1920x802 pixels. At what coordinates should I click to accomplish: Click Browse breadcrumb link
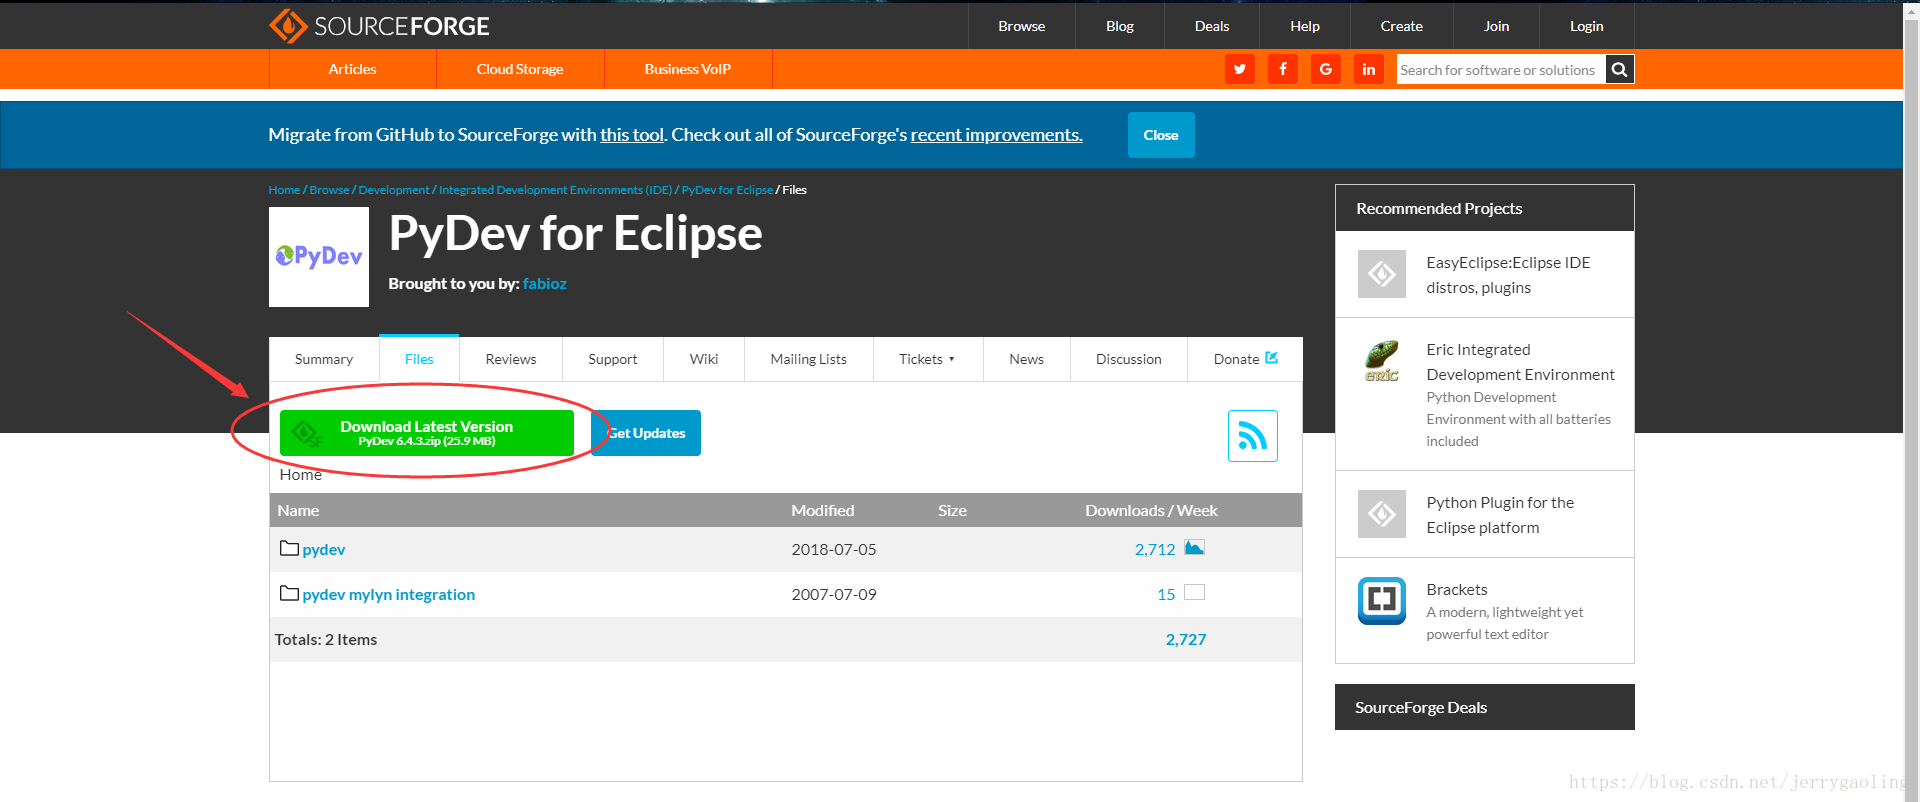point(329,190)
